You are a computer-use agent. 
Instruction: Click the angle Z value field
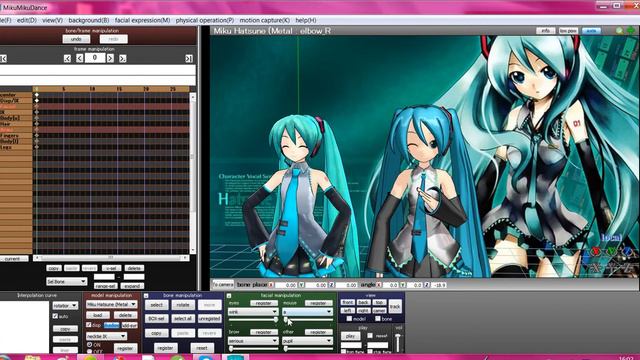point(439,285)
